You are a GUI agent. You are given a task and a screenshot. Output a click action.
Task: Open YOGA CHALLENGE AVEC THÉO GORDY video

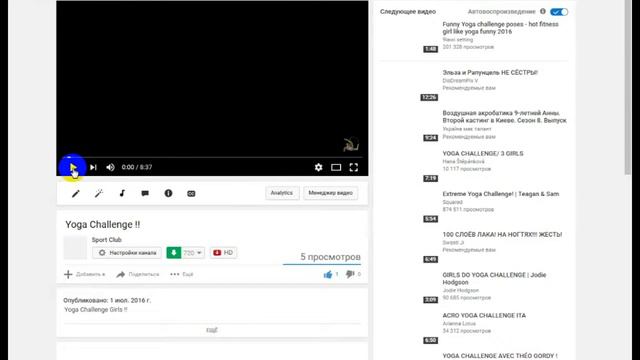500,356
